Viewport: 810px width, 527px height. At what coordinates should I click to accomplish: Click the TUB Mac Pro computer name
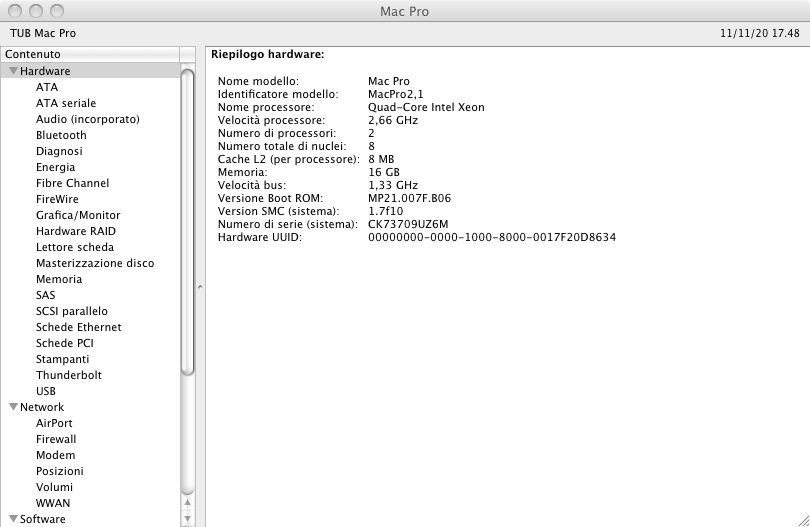(x=43, y=33)
